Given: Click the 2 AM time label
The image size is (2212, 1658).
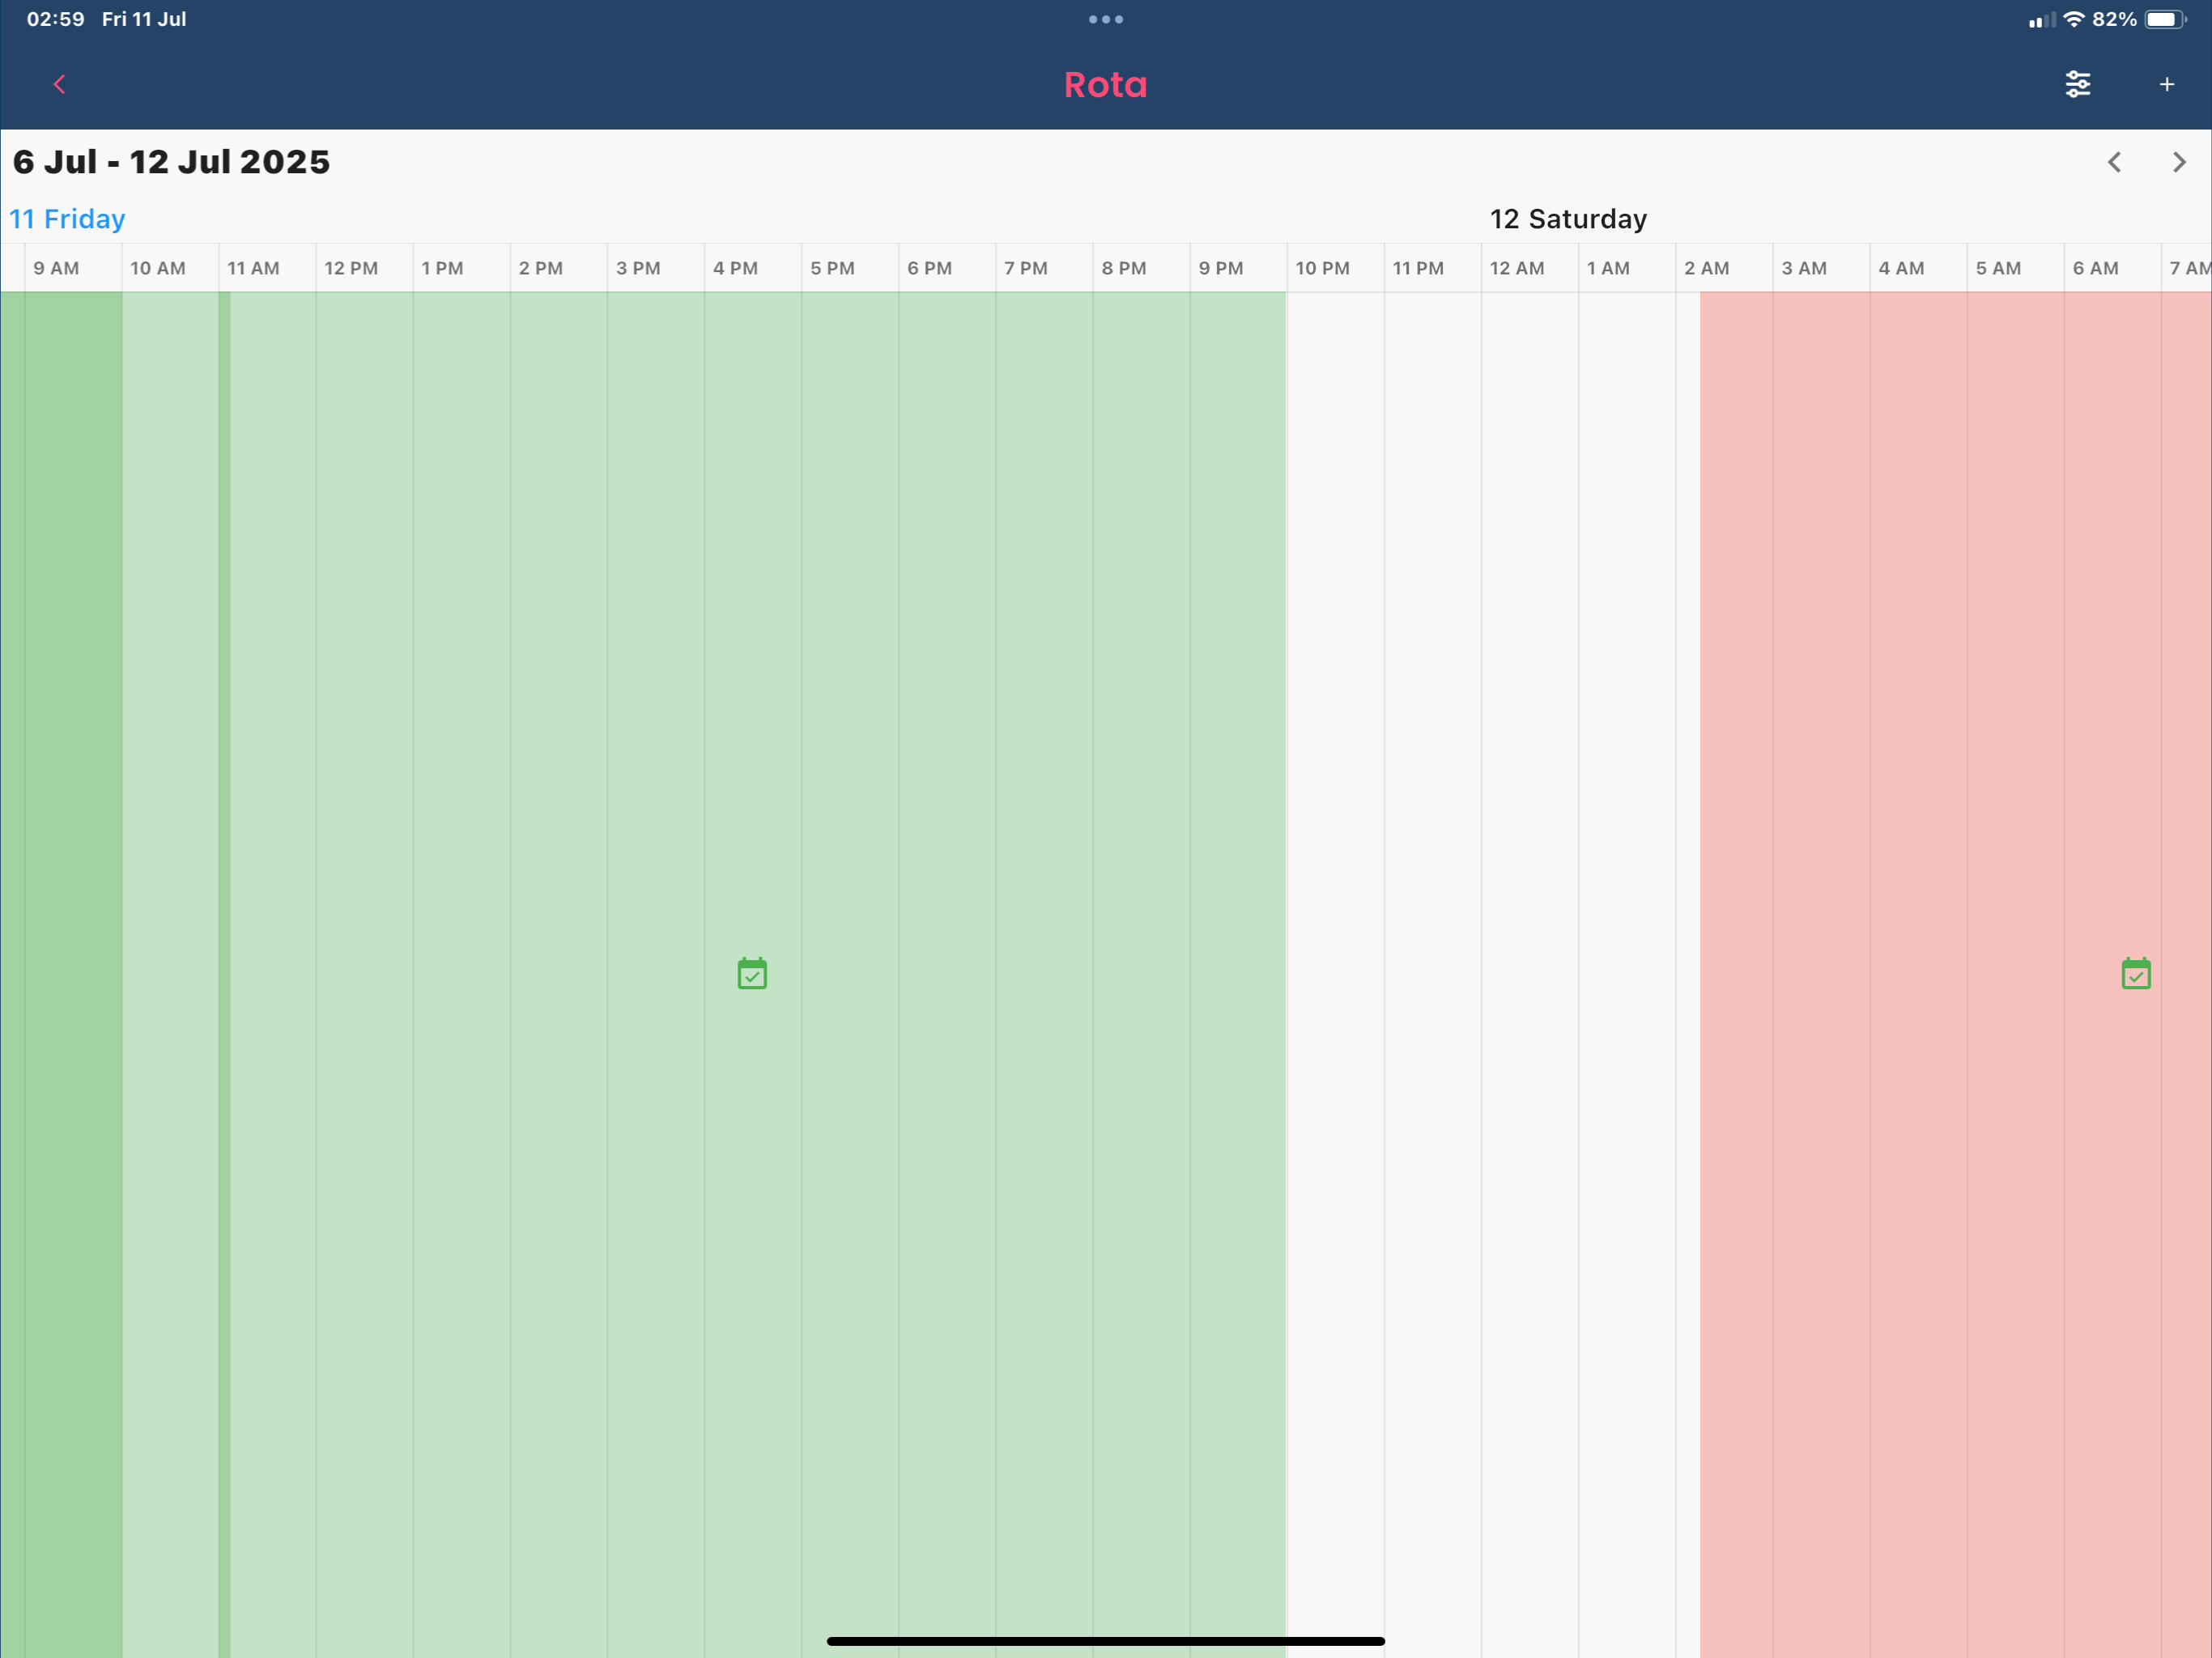Looking at the screenshot, I should click(x=1706, y=268).
